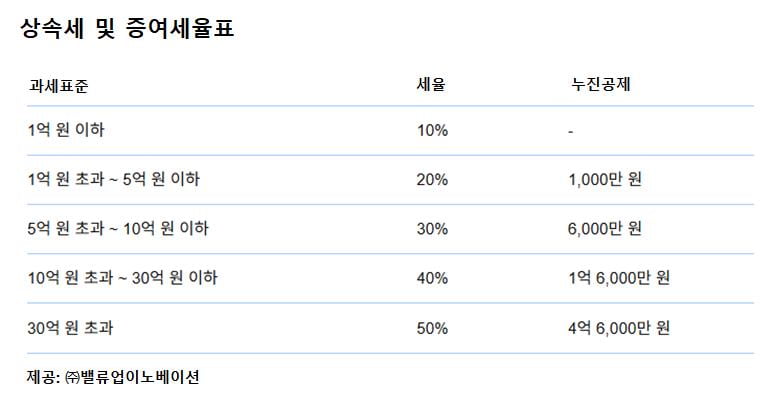Viewport: 773px width, 402px height.
Task: Click the 세율 column header
Action: (x=430, y=84)
